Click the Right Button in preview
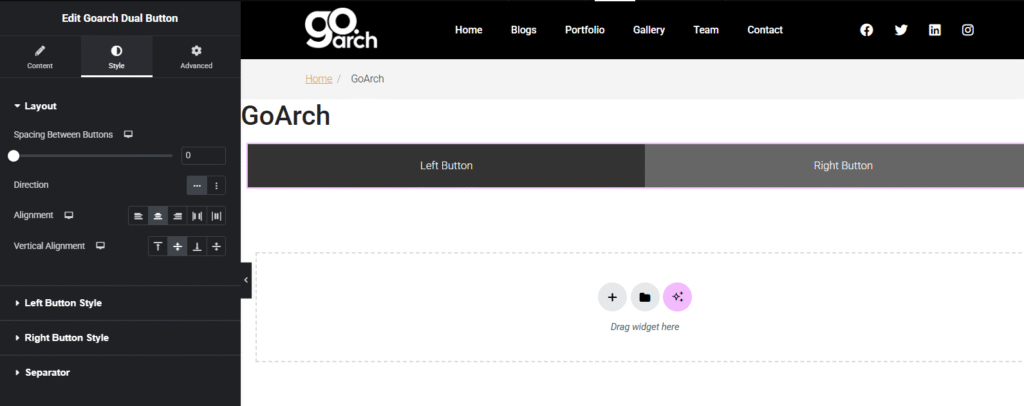 tap(835, 166)
